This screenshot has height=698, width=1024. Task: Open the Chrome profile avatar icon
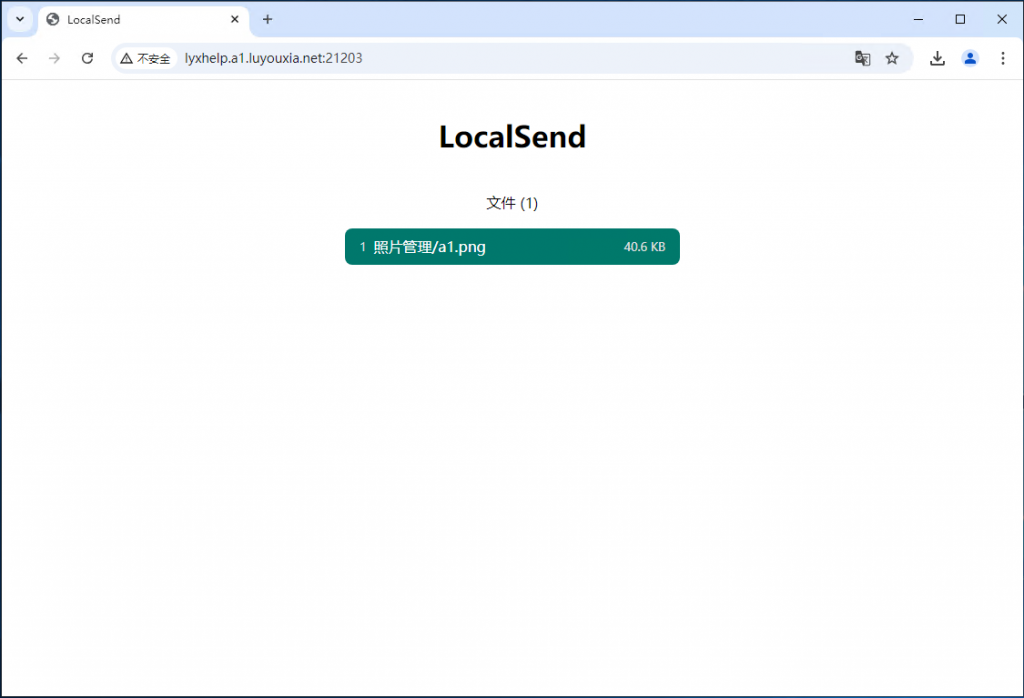point(970,58)
